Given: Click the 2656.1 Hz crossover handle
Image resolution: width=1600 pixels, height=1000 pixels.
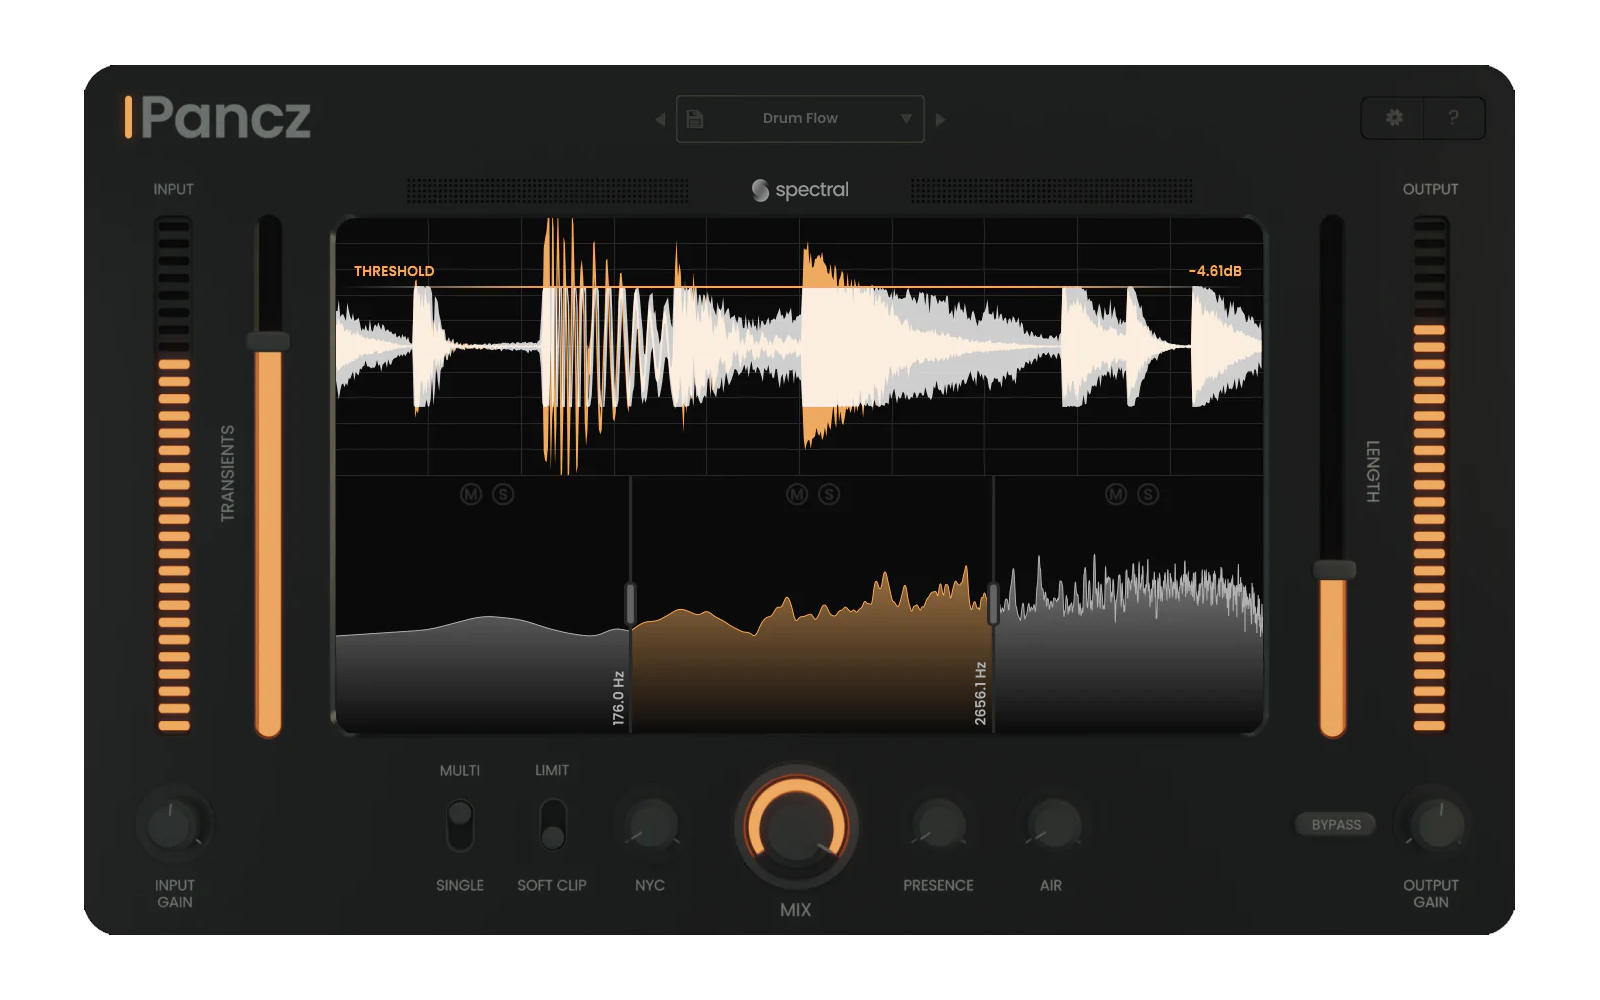Looking at the screenshot, I should tap(993, 605).
